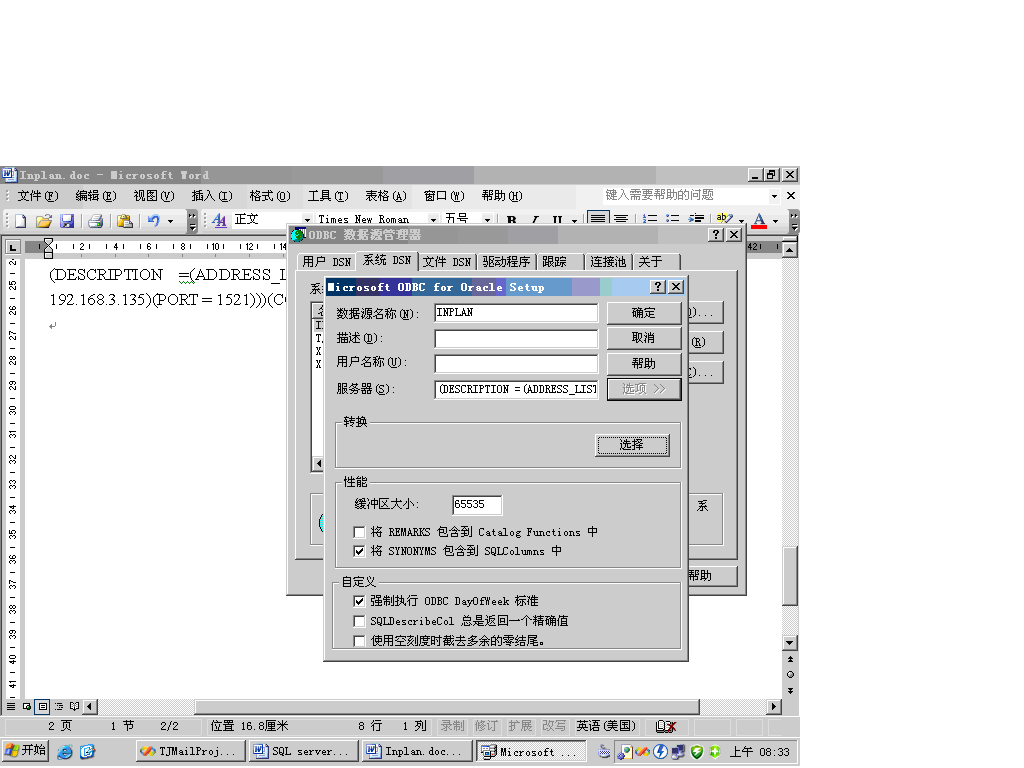Viewport: 1024px width, 768px height.
Task: Switch to Outline view icon in status bar
Action: click(x=56, y=705)
